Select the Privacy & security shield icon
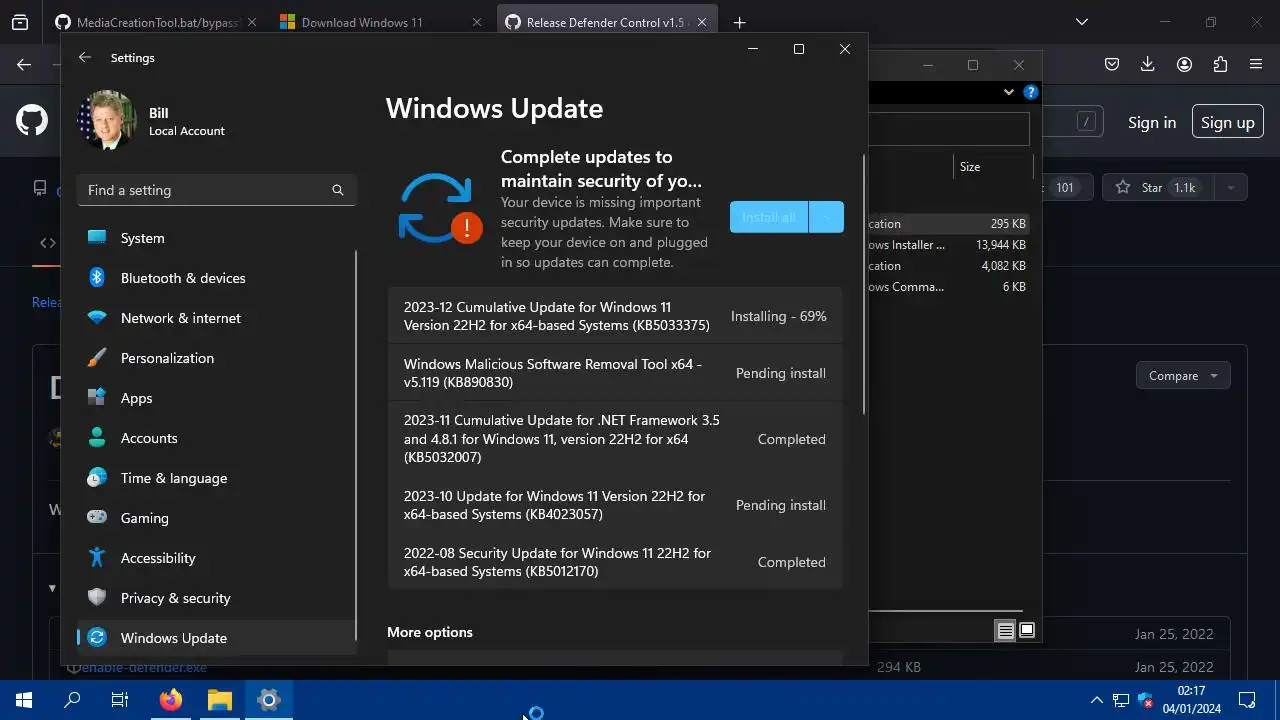This screenshot has height=720, width=1280. pyautogui.click(x=97, y=598)
